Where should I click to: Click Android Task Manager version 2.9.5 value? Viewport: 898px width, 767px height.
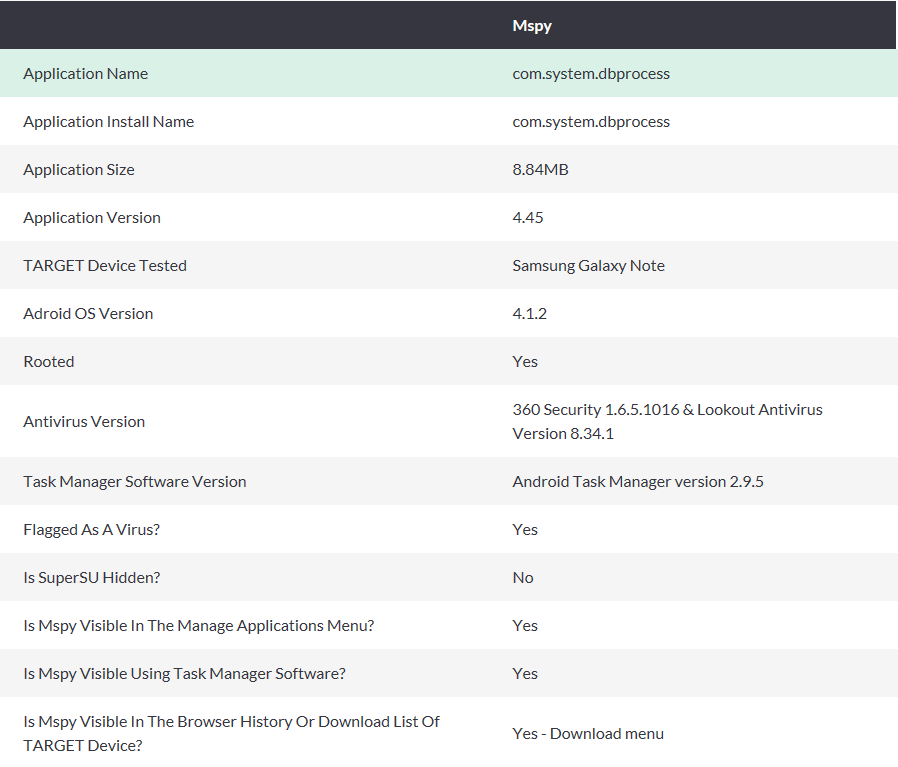(x=637, y=482)
